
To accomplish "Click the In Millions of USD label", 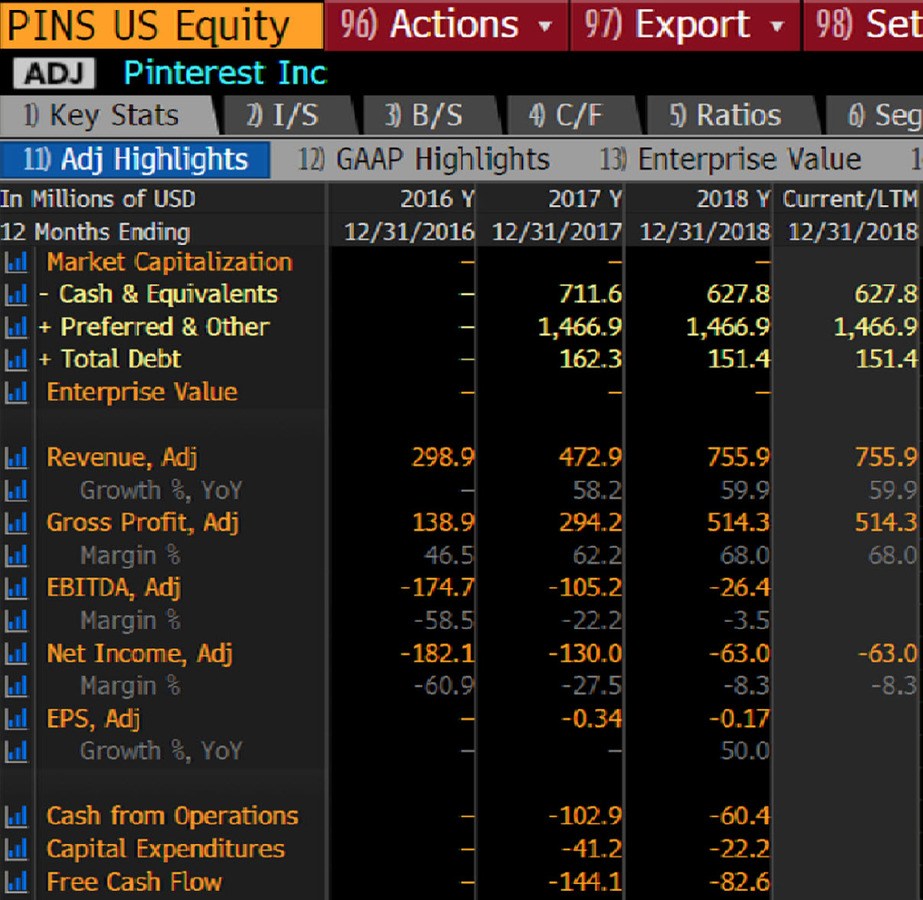I will pyautogui.click(x=98, y=199).
